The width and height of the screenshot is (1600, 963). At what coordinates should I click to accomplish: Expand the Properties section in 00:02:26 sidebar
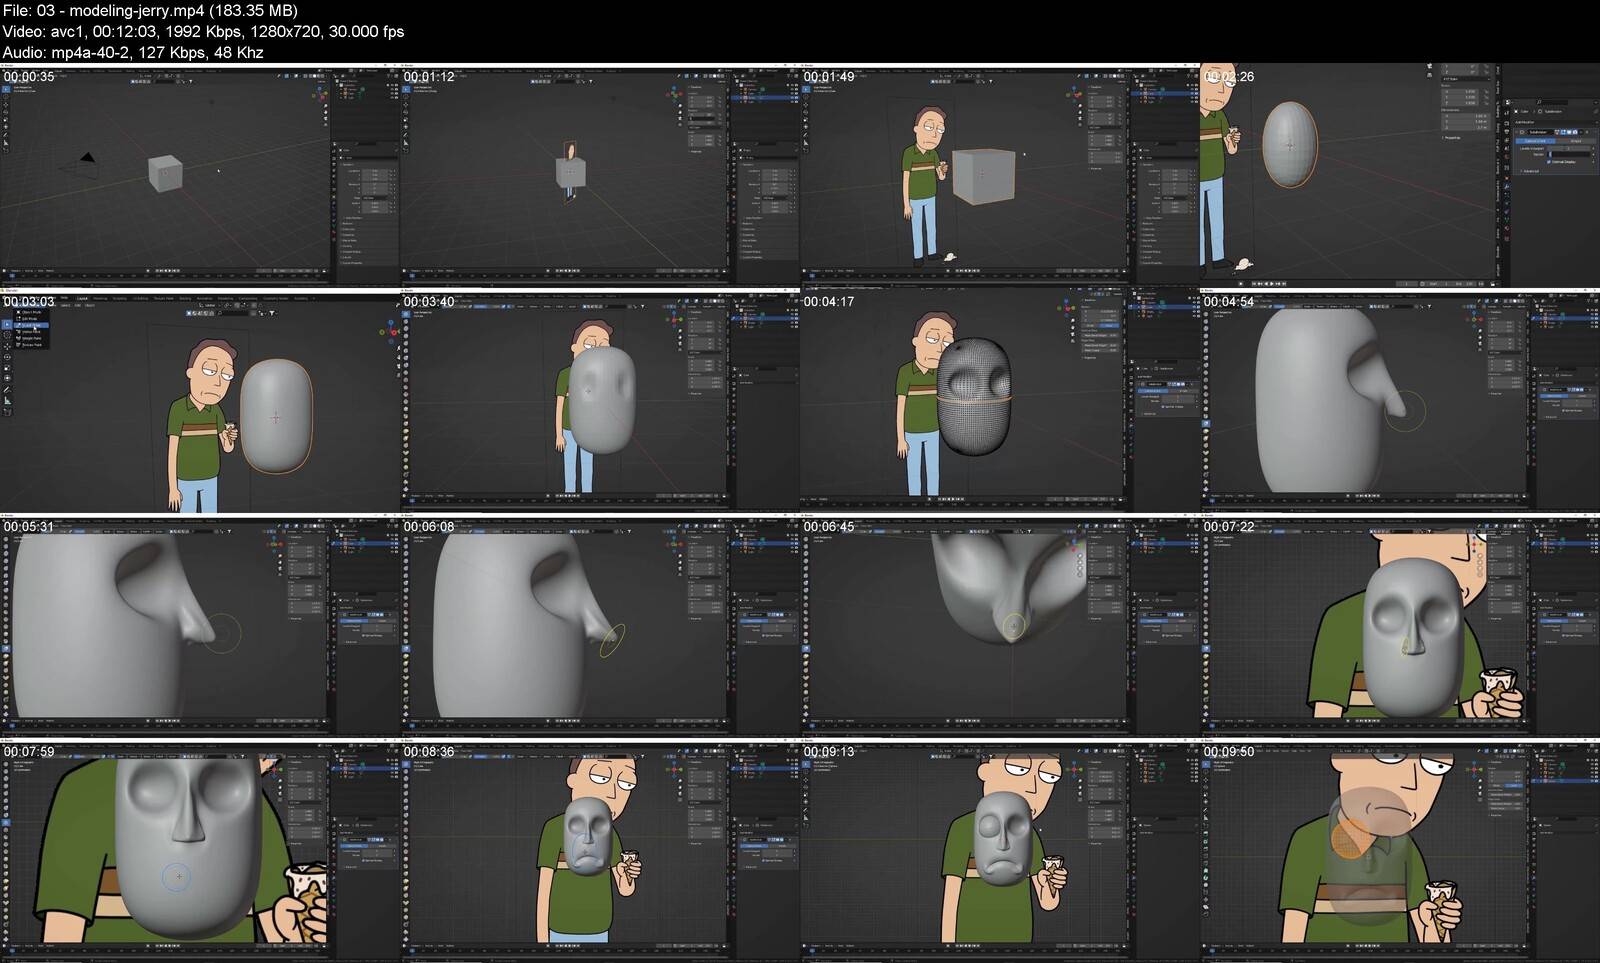click(1451, 138)
